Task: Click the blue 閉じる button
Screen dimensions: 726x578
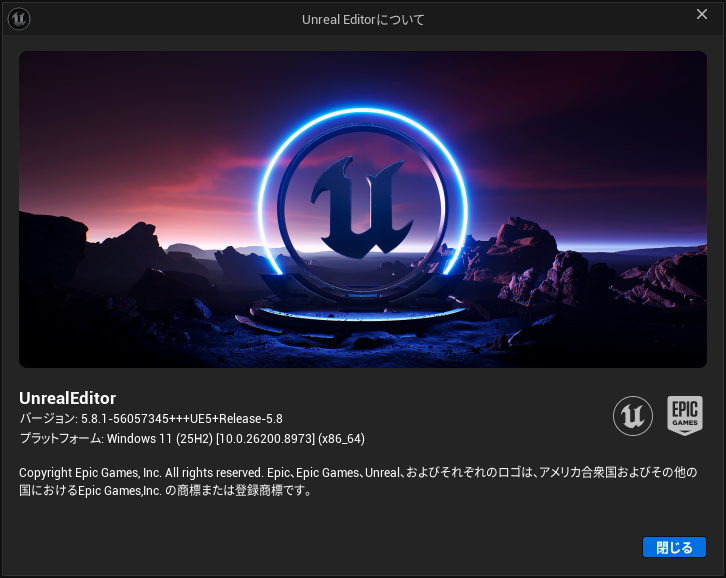Action: coord(674,547)
